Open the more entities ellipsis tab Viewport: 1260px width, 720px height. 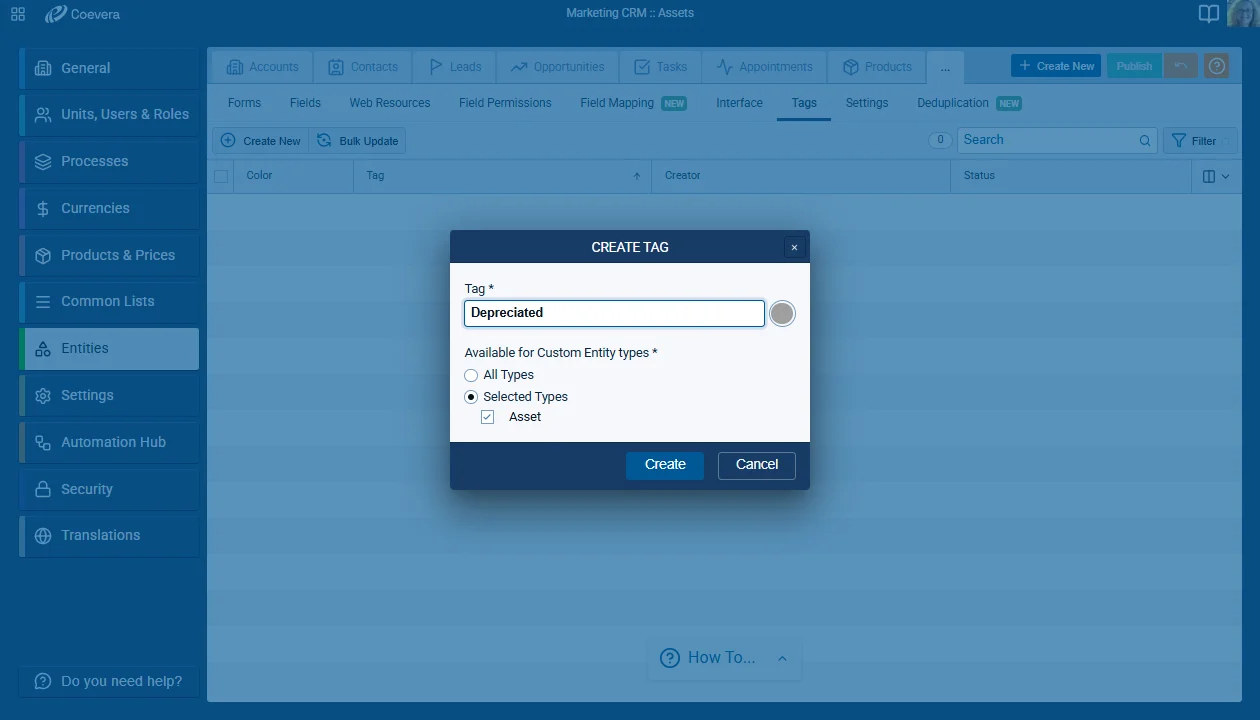click(x=945, y=67)
